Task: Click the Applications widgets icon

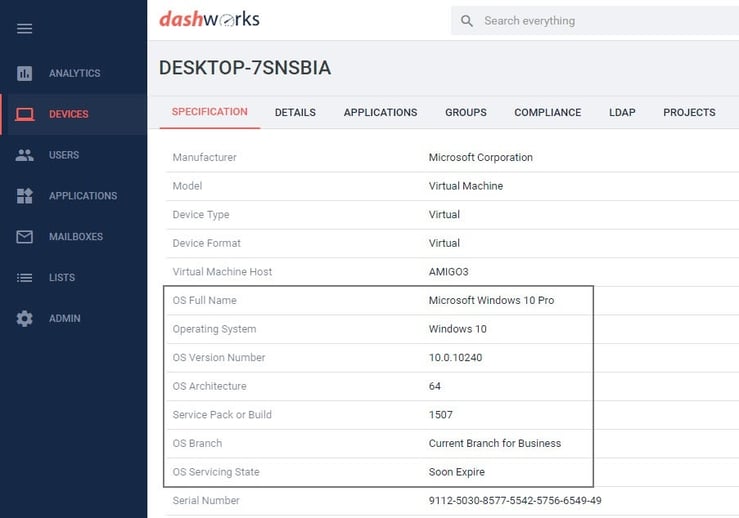Action: pyautogui.click(x=25, y=196)
